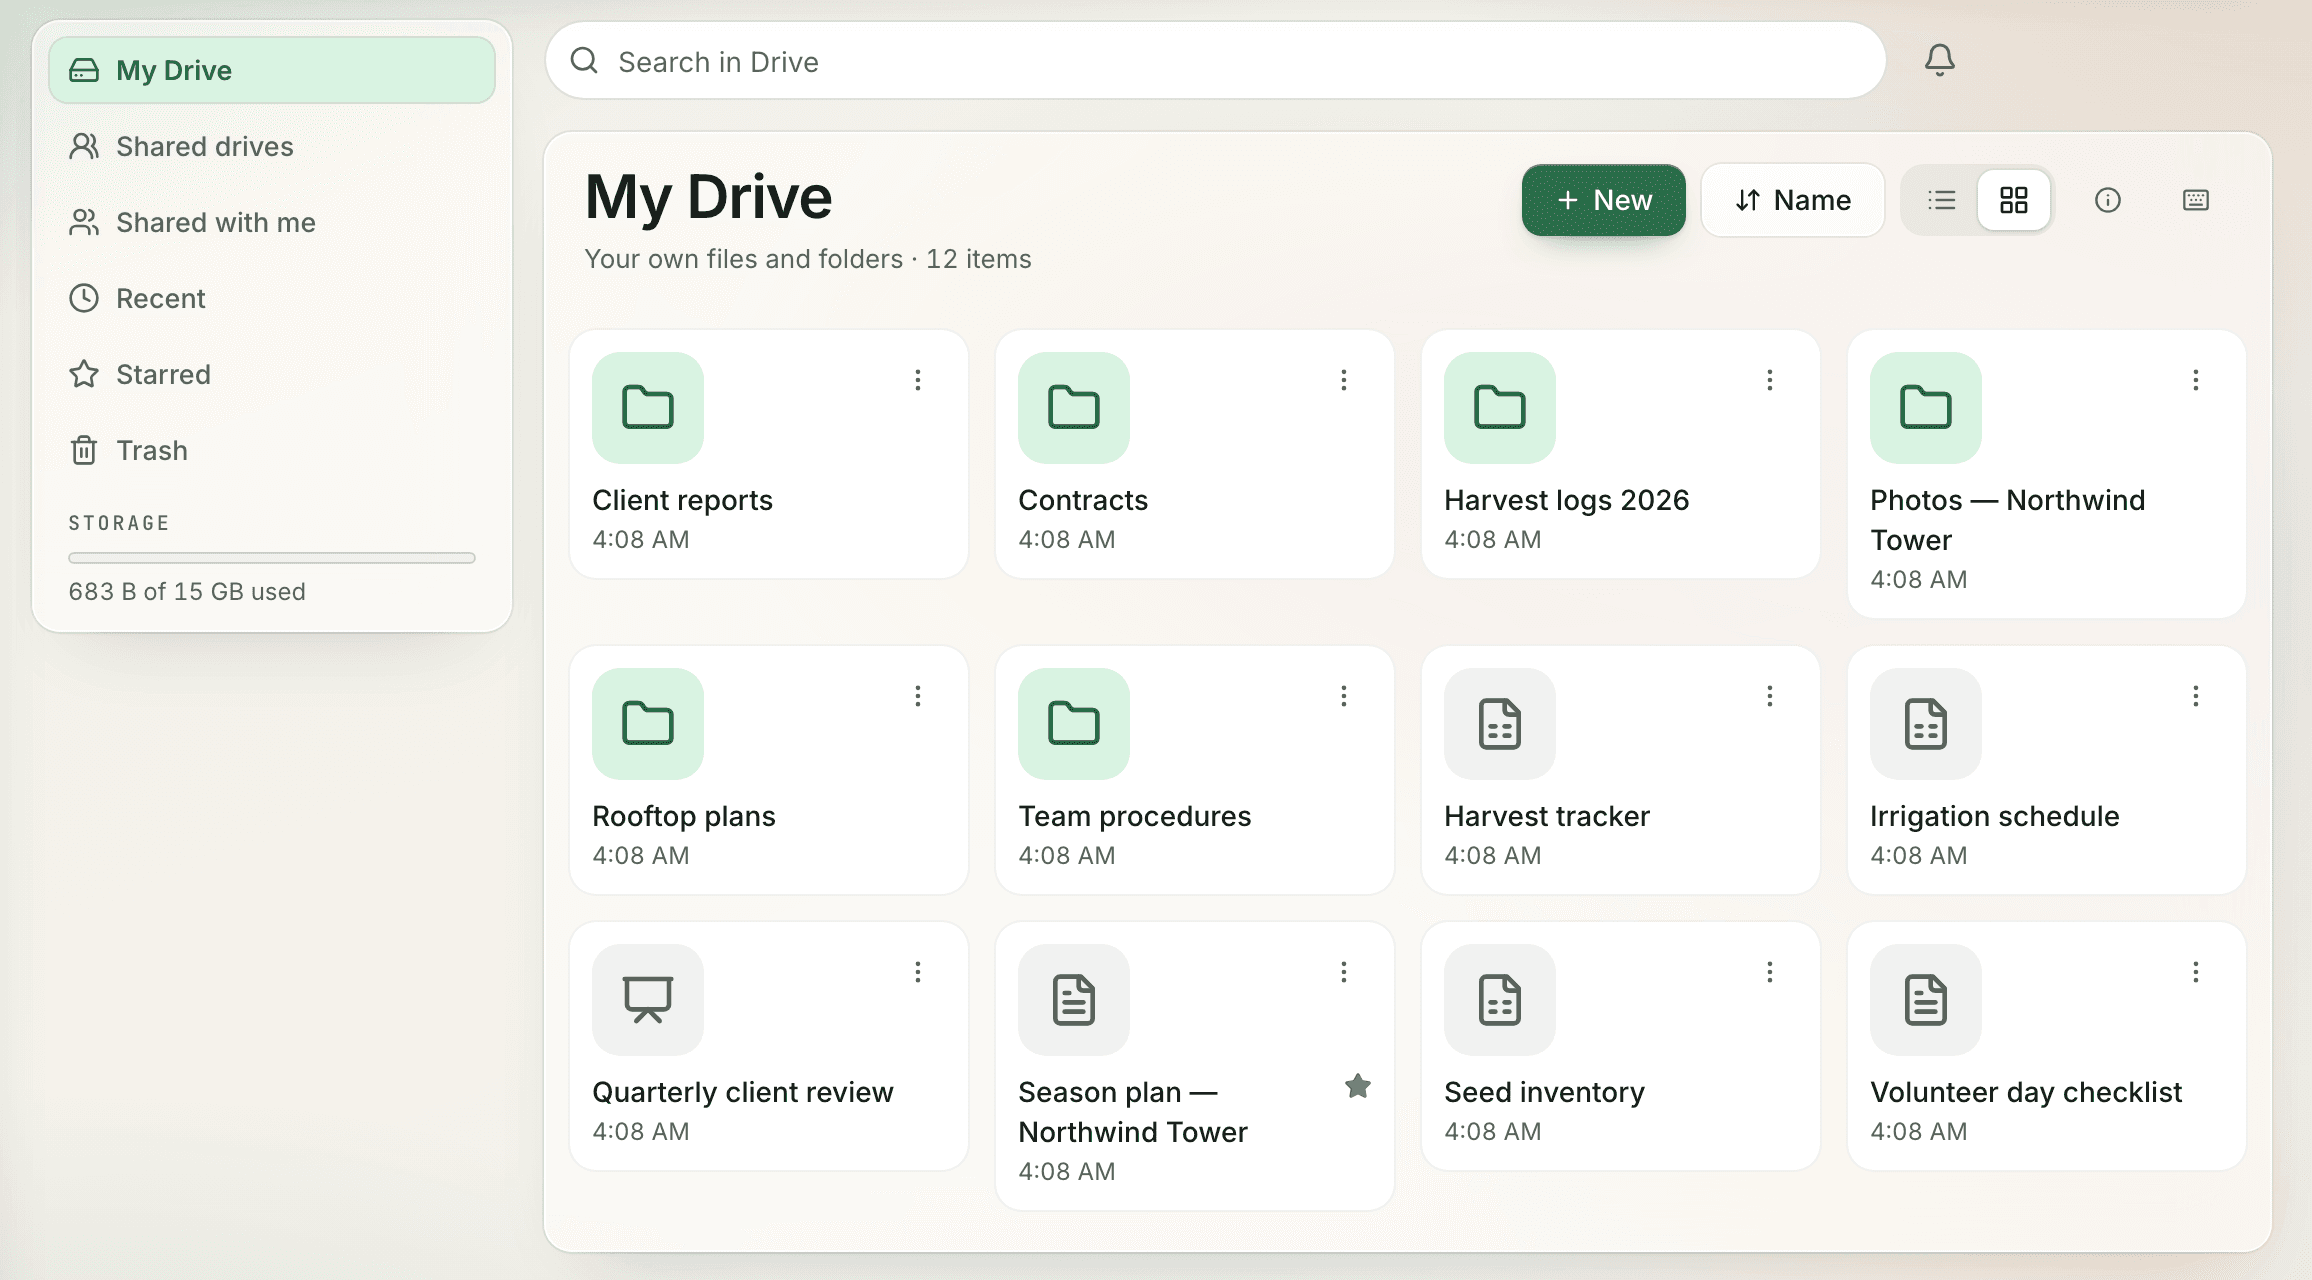The width and height of the screenshot is (2312, 1280).
Task: Select the Volunteer day checklist document icon
Action: click(1926, 1000)
